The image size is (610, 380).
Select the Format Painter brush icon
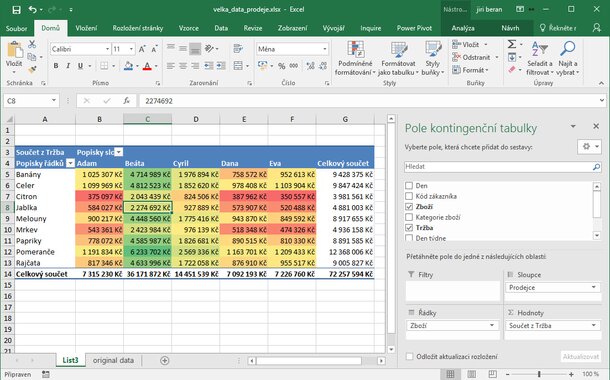32,70
